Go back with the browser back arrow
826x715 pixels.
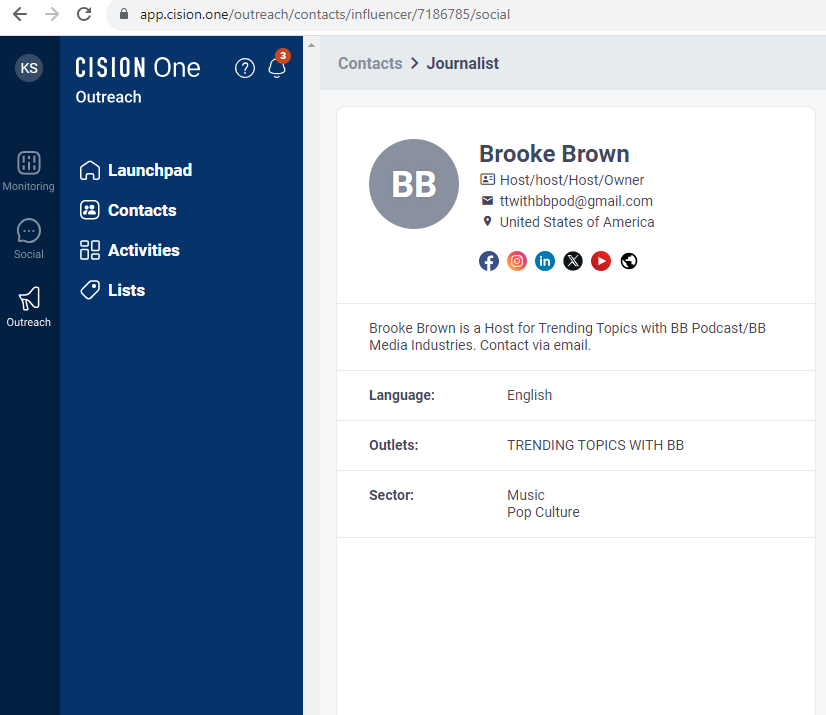tap(20, 14)
